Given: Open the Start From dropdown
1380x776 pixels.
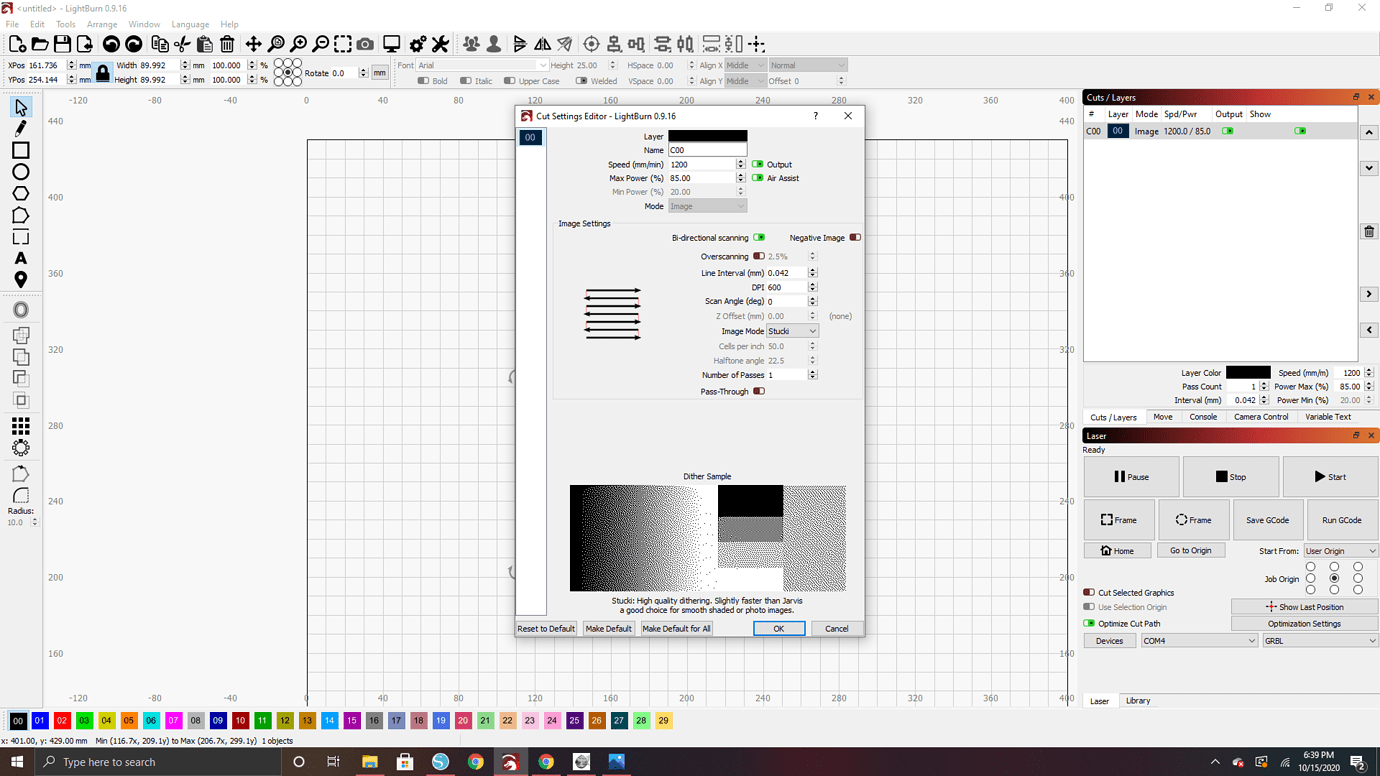Looking at the screenshot, I should click(1340, 551).
